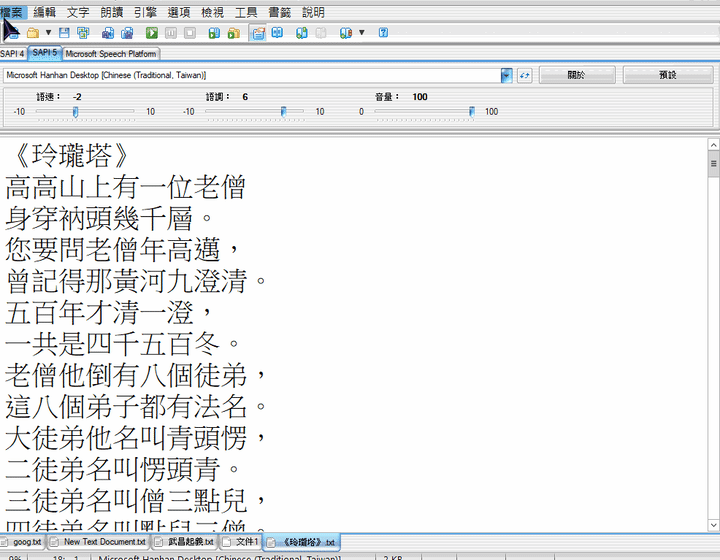Viewport: 720px width, 560px height.
Task: Click the line 這八個弟子都有法名。
Action: tap(135, 407)
